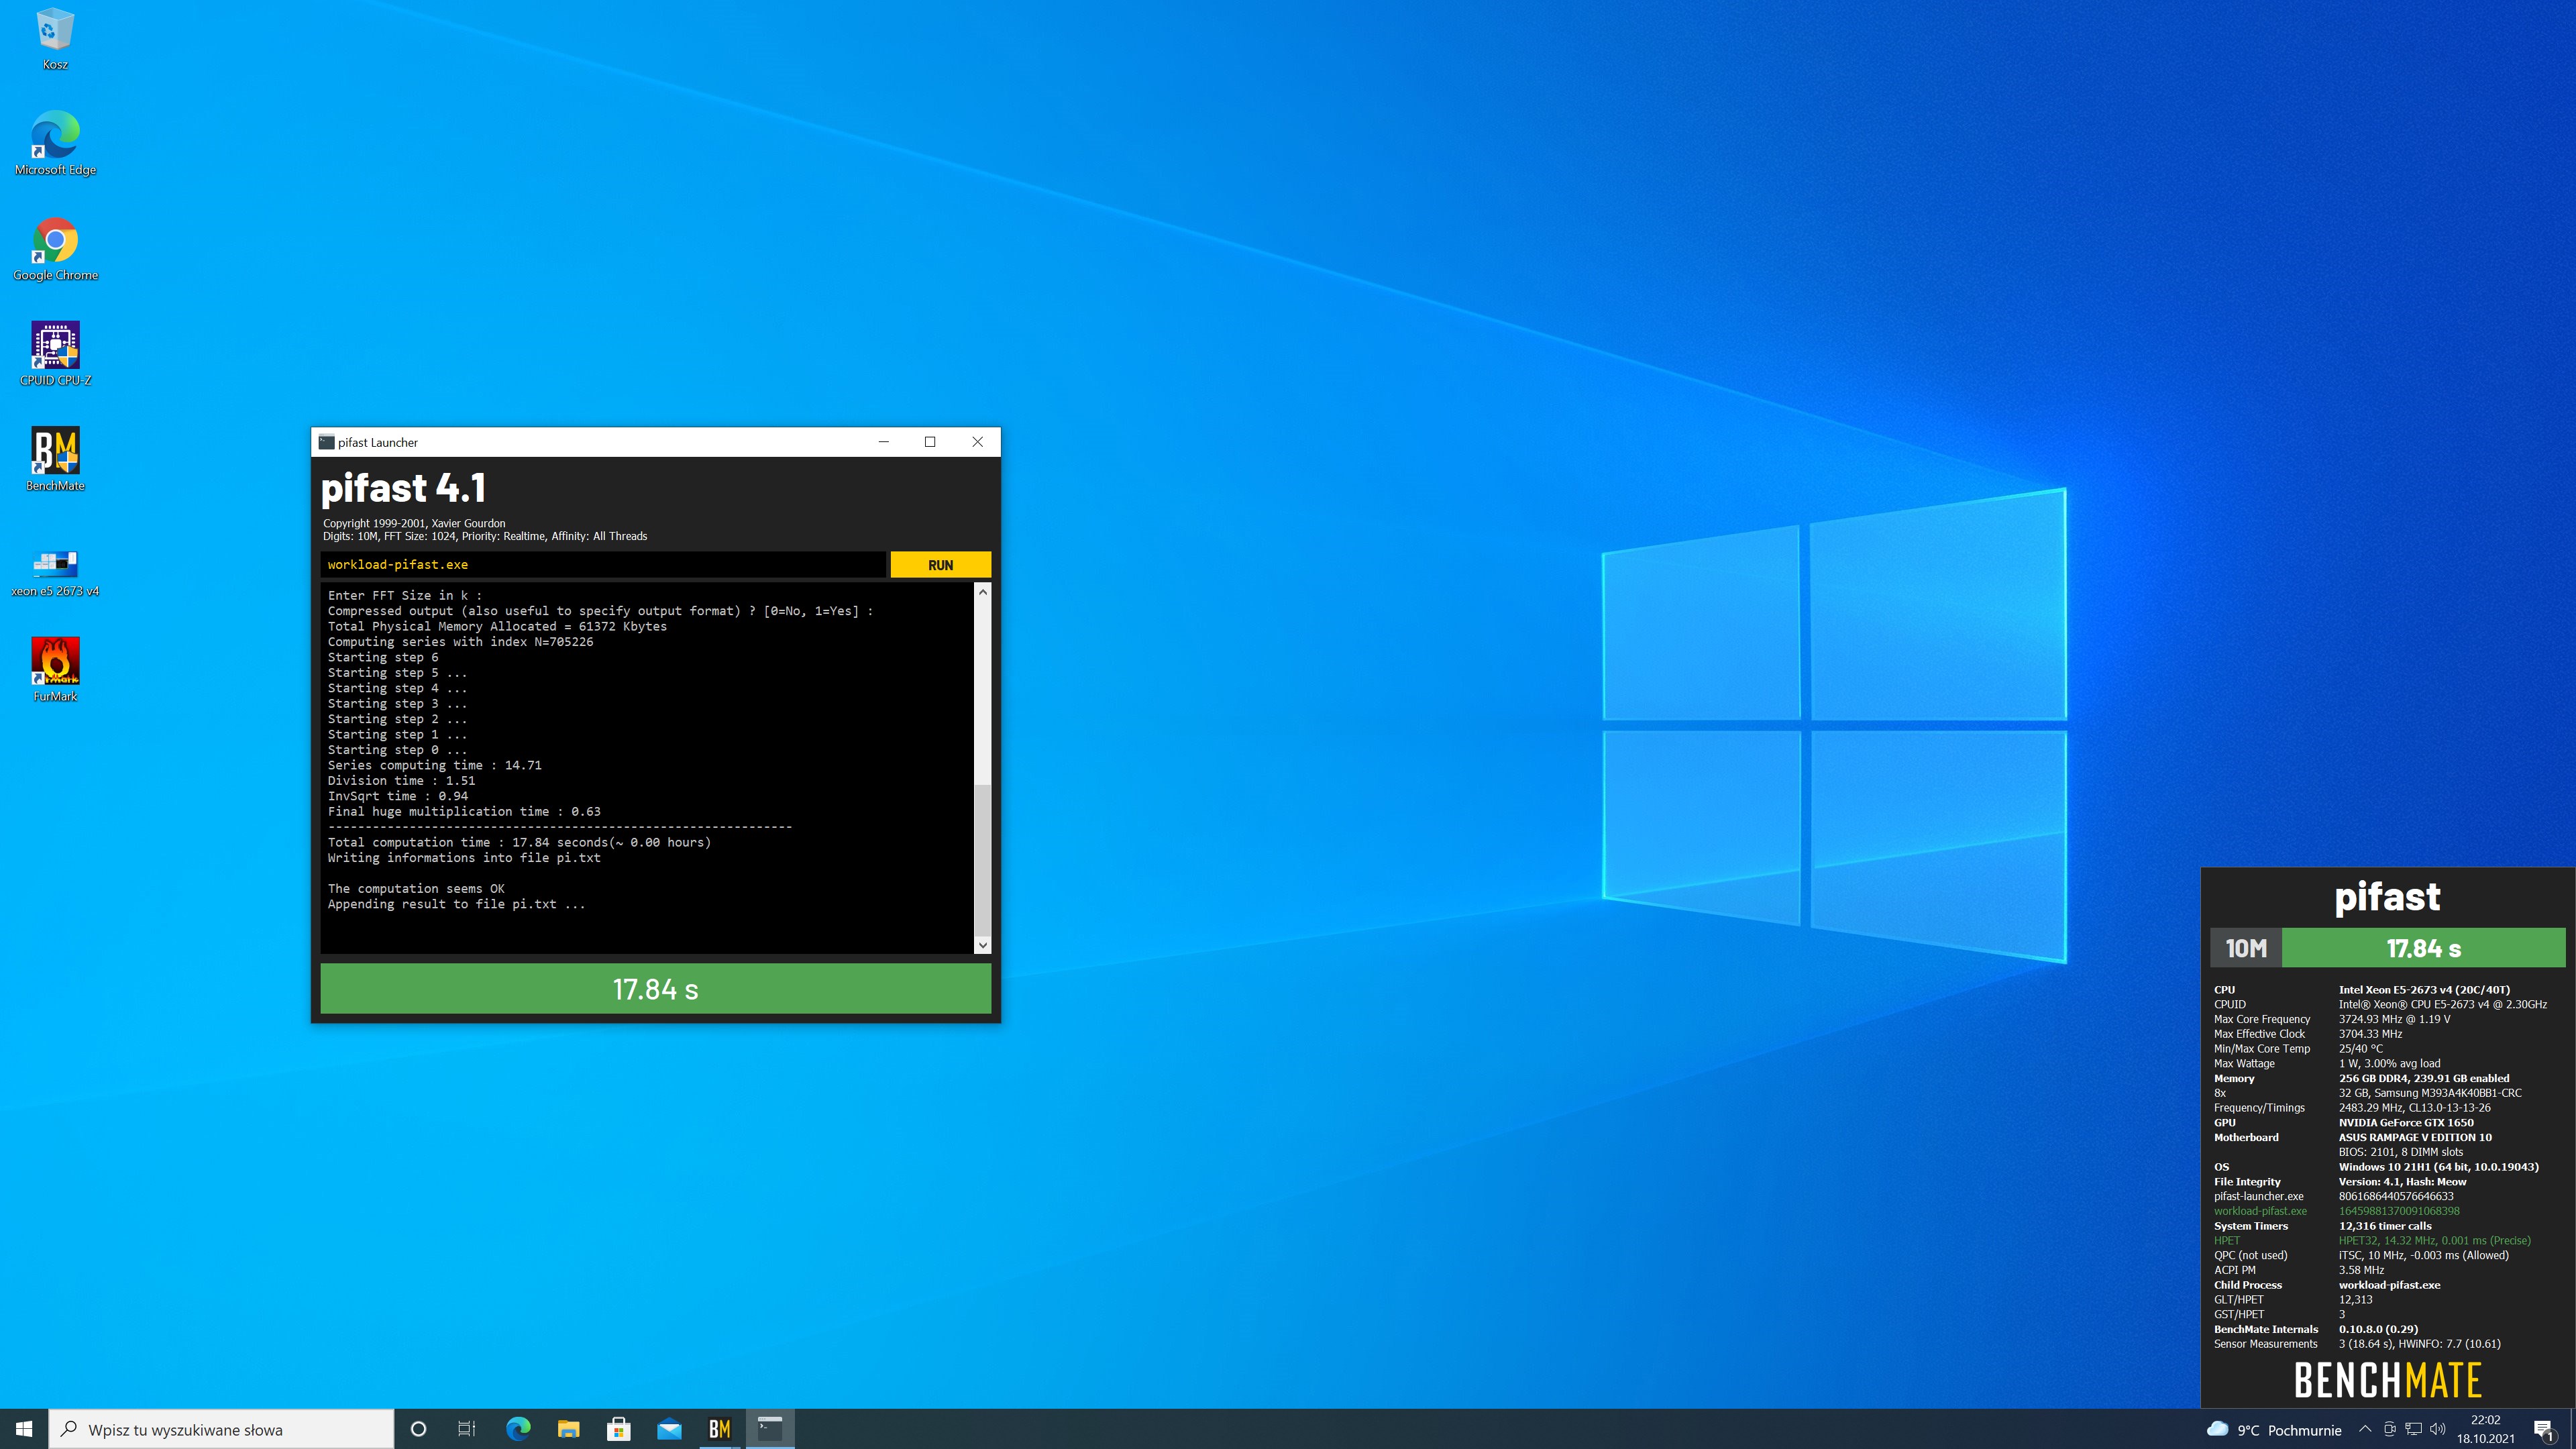Open the network status tray icon
The height and width of the screenshot is (1449, 2576).
[2414, 1429]
